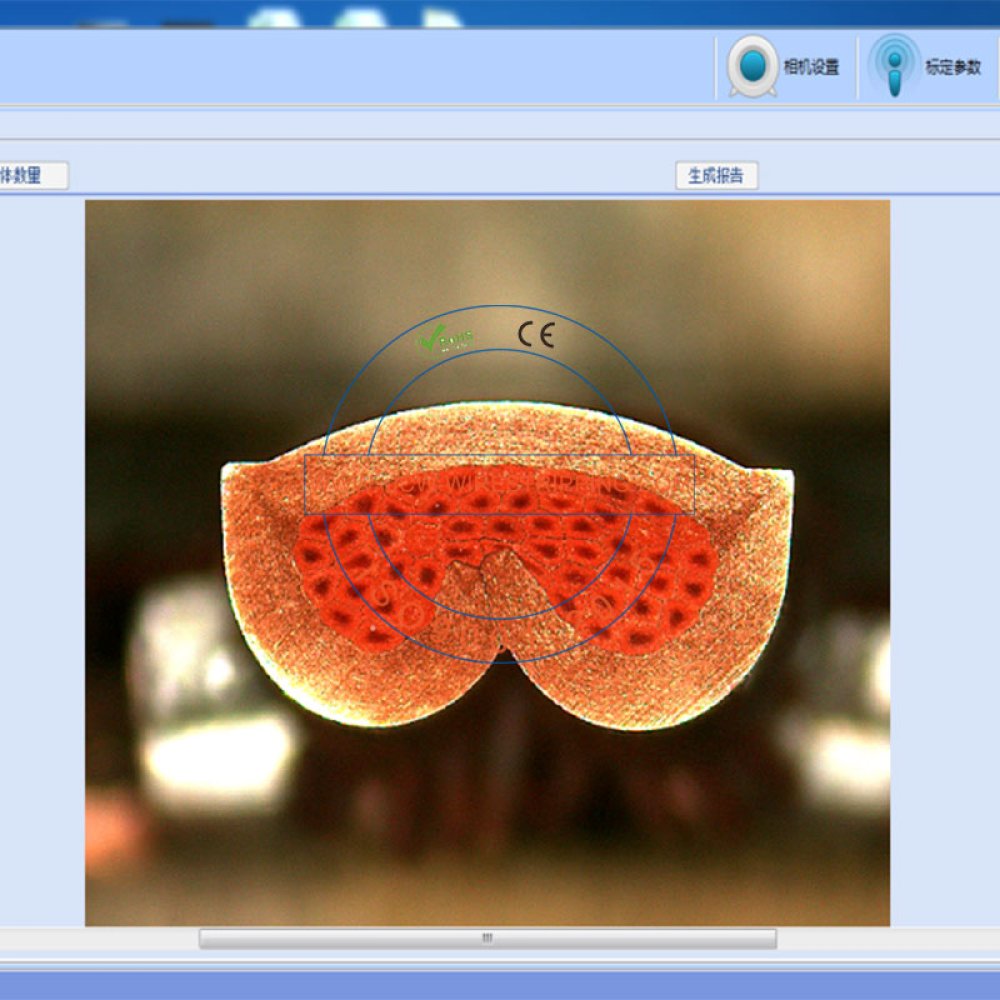Click the V-shaped notch at terminal bottom

click(x=505, y=655)
